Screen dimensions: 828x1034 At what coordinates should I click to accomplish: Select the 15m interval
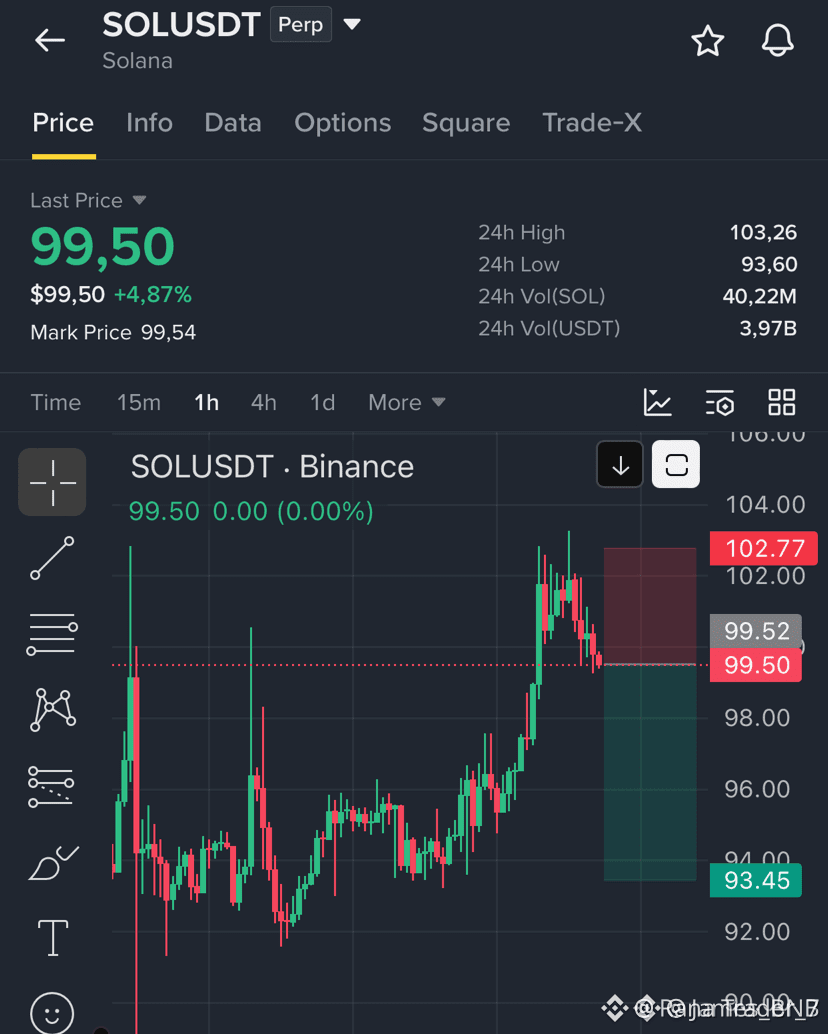pyautogui.click(x=138, y=402)
